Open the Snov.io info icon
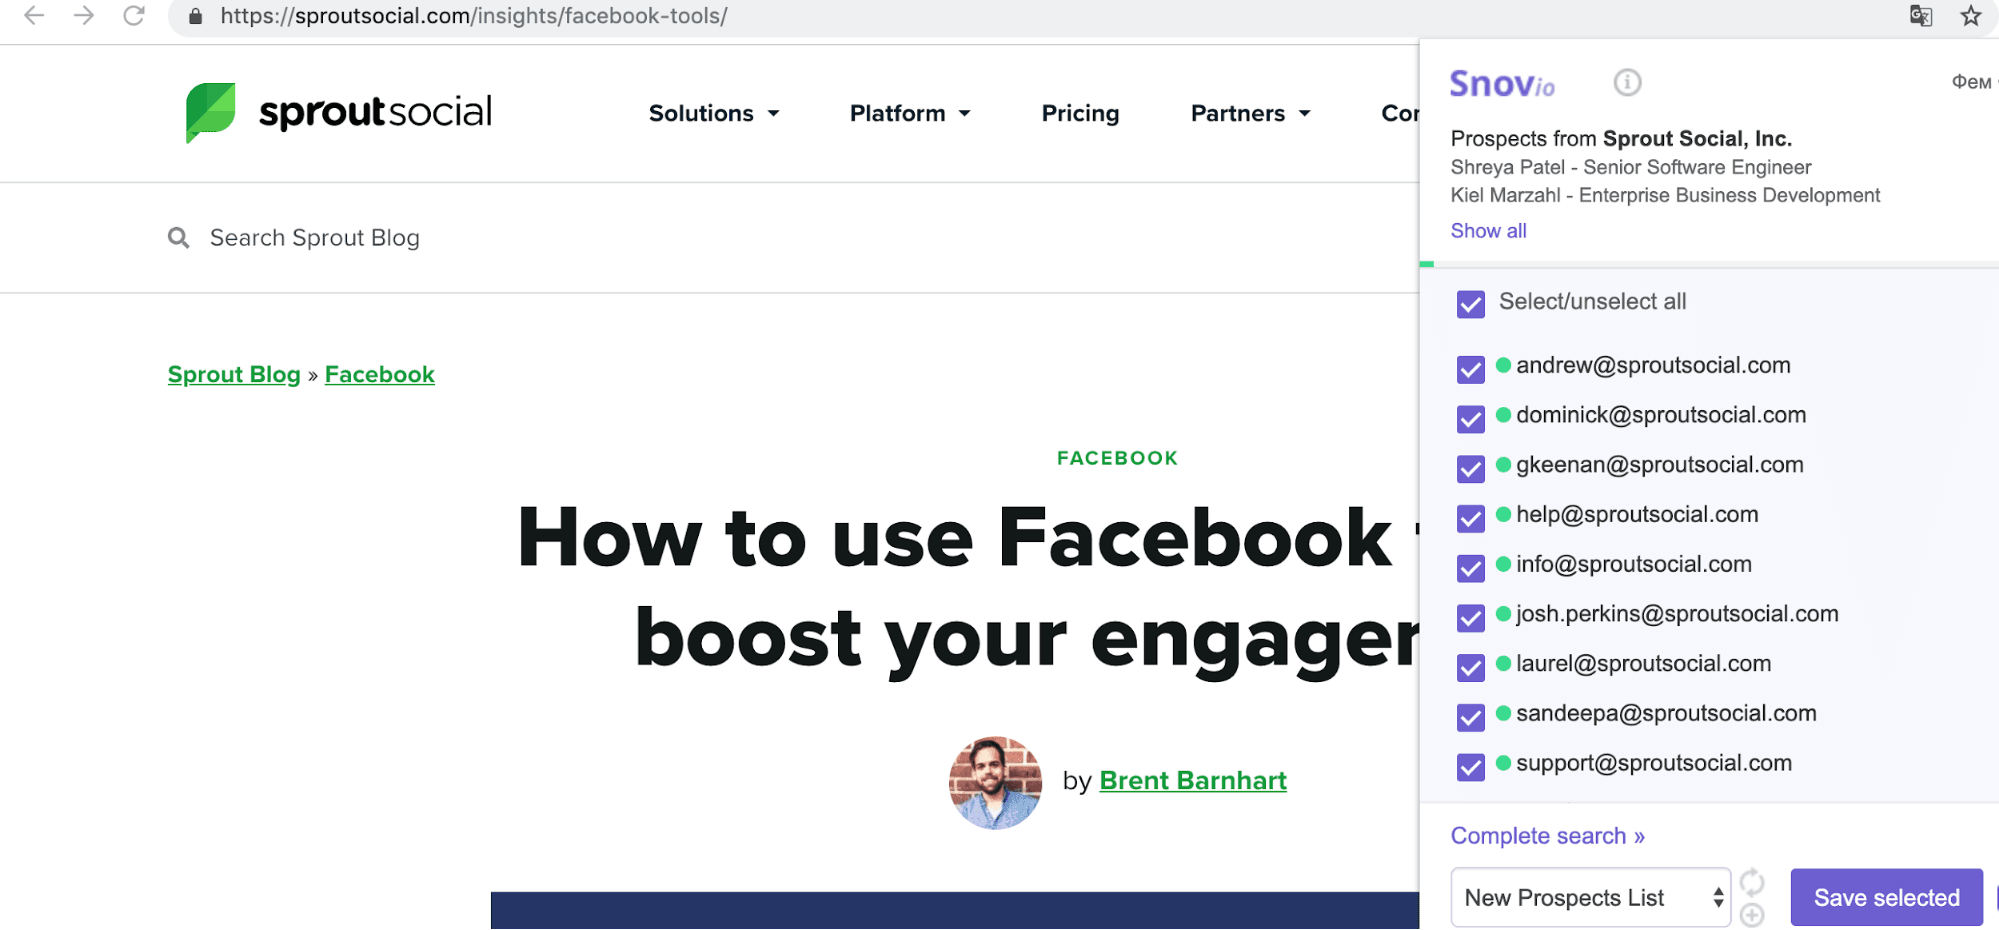 (x=1628, y=82)
